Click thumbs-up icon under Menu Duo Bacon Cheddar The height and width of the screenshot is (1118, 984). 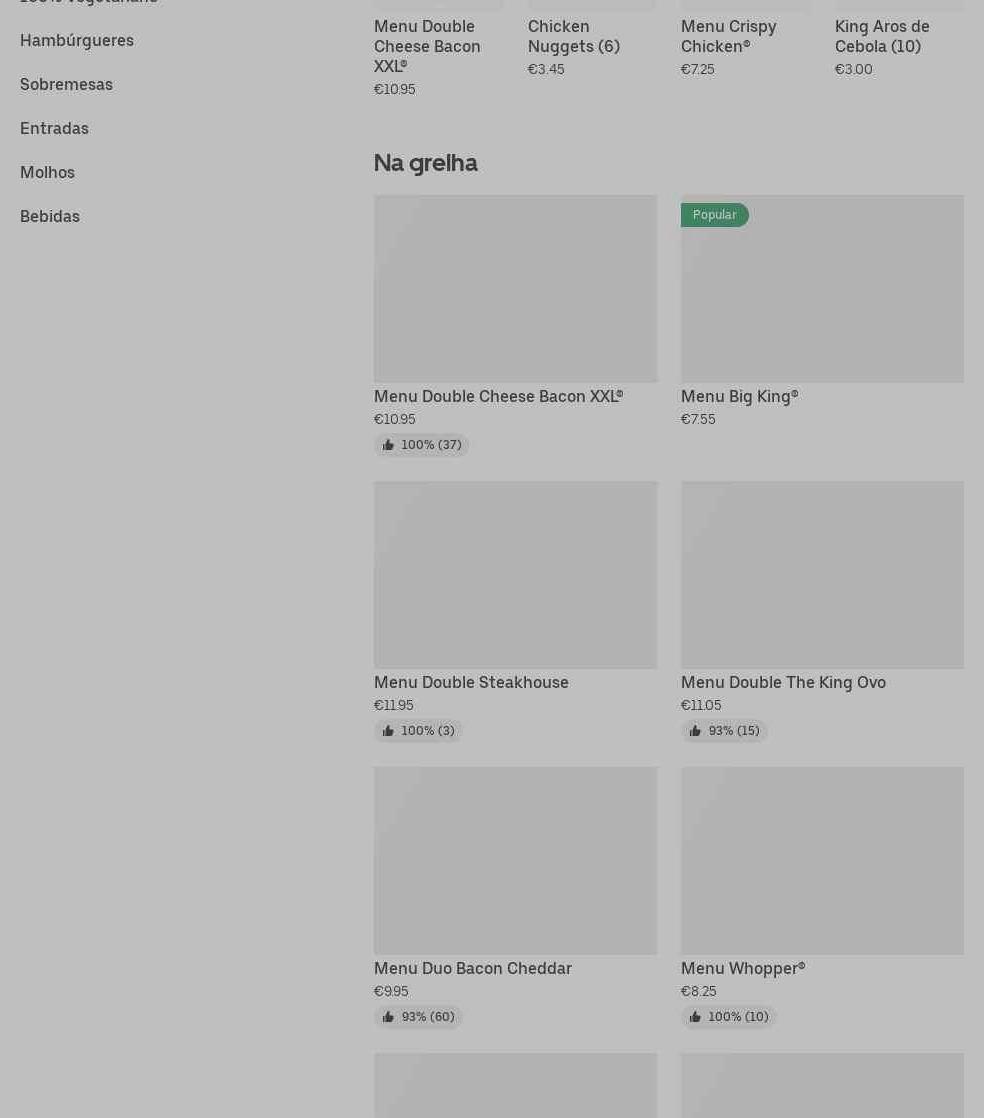click(388, 1018)
